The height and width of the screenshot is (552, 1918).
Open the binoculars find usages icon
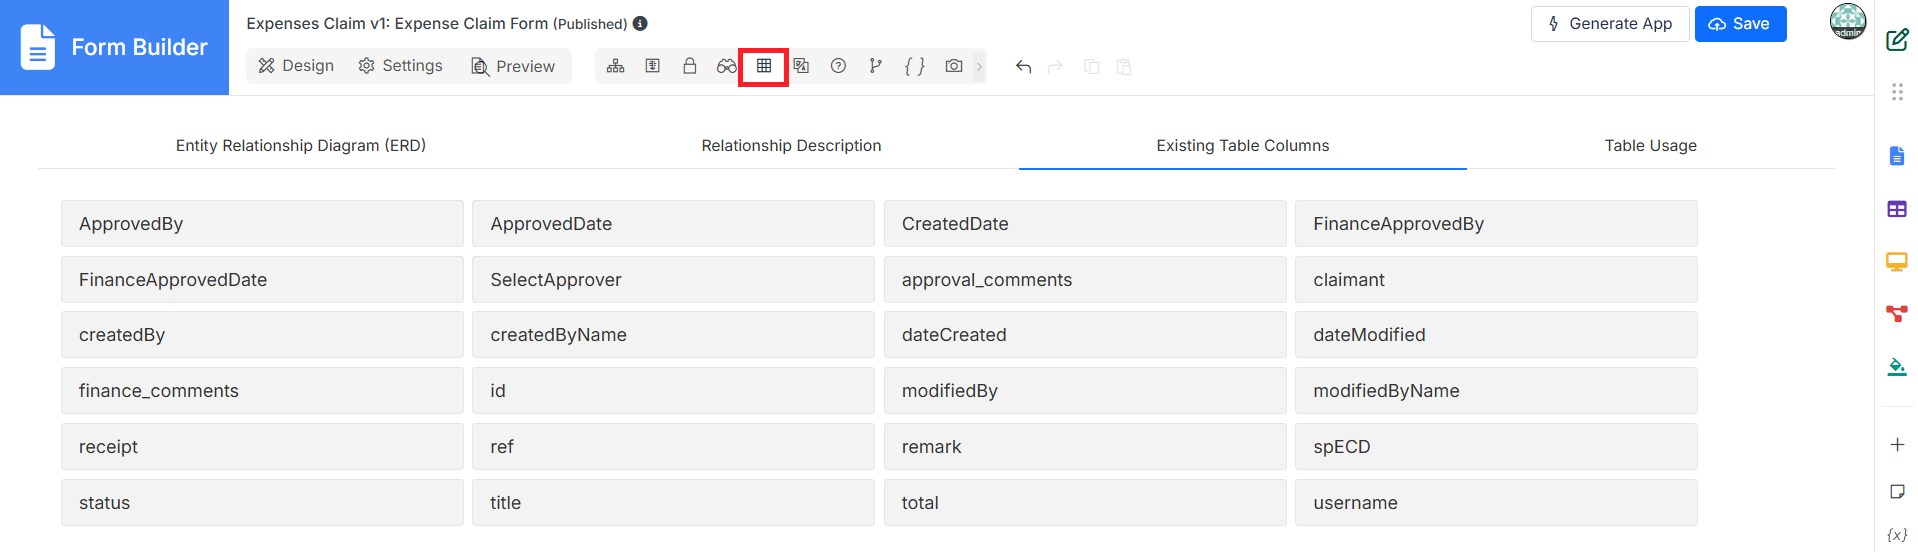727,66
